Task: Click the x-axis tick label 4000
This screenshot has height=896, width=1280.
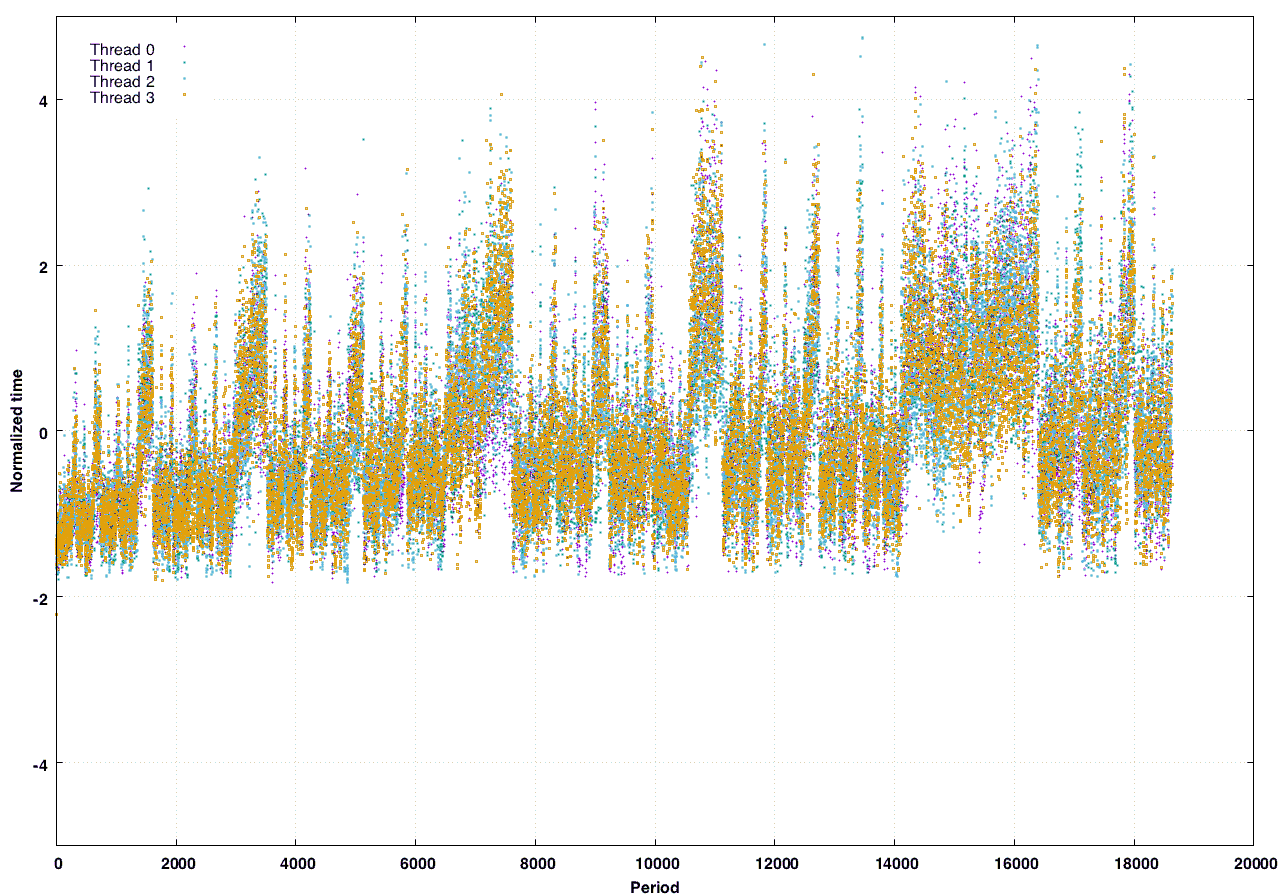Action: pyautogui.click(x=296, y=863)
